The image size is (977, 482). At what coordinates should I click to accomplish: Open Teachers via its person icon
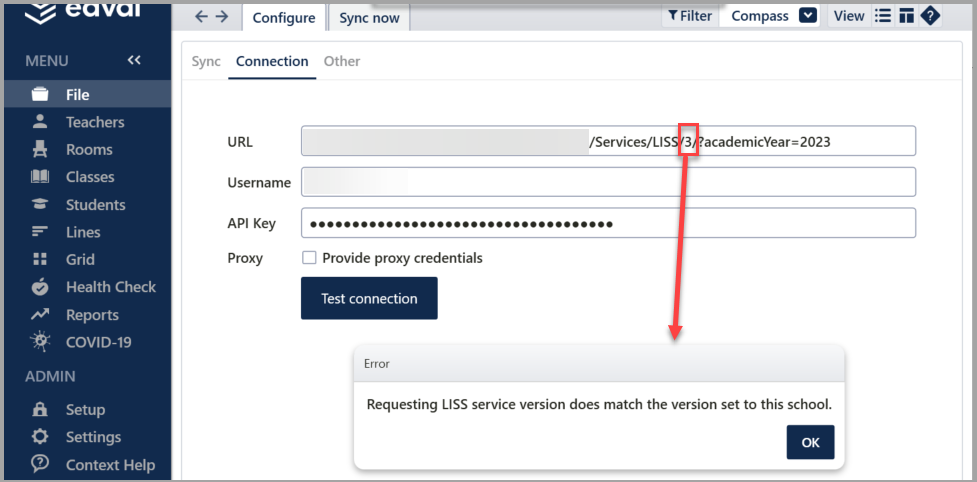(40, 122)
